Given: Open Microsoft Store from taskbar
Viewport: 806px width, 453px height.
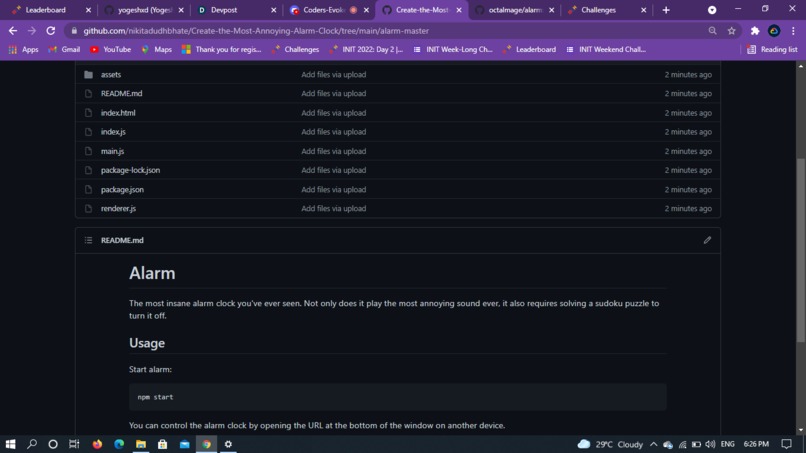Looking at the screenshot, I should (x=162, y=444).
